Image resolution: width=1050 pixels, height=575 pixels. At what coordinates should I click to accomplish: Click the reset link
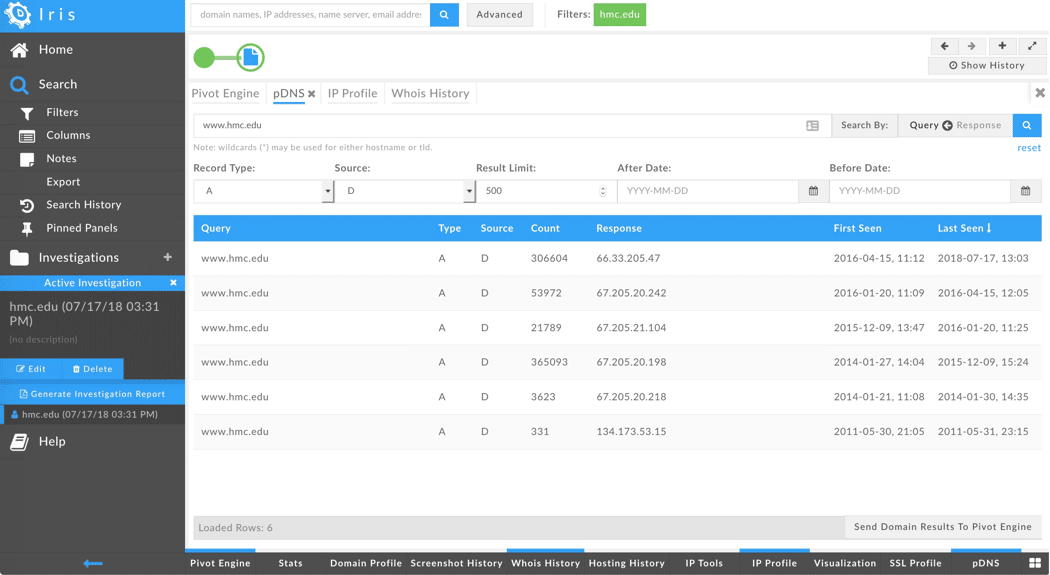(1029, 148)
